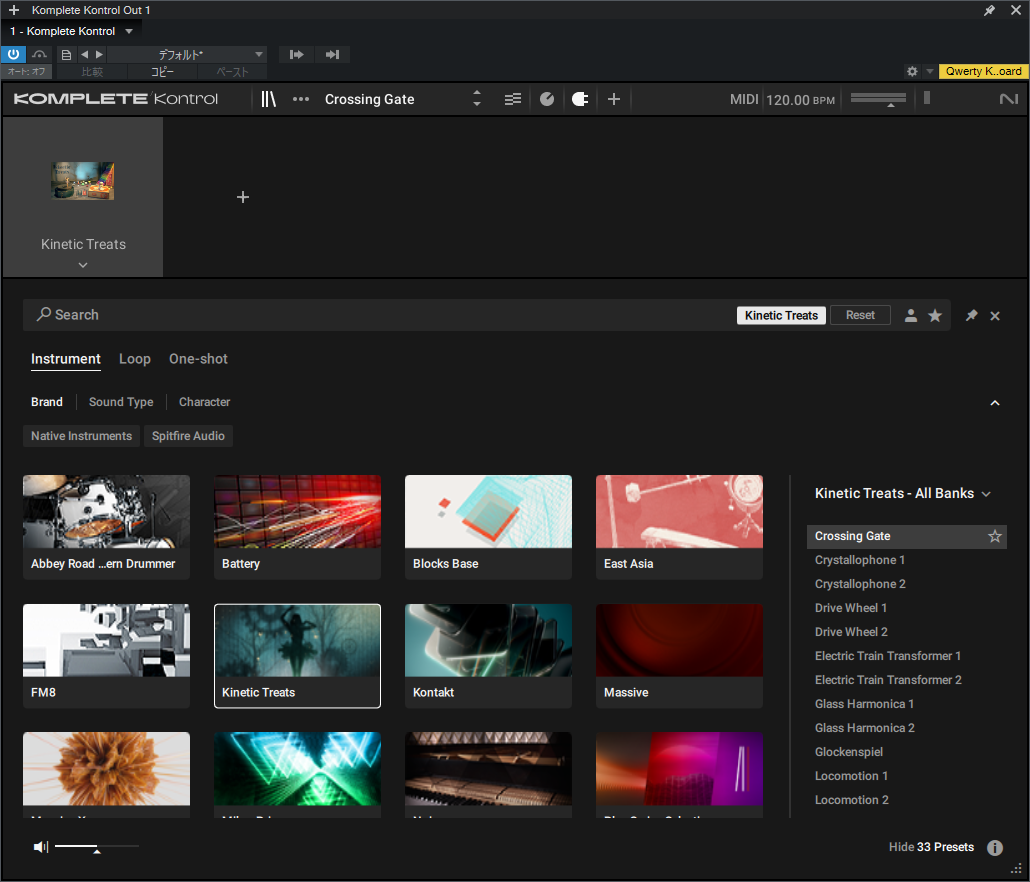Image resolution: width=1030 pixels, height=882 pixels.
Task: Open the perform panel clock icon
Action: (547, 99)
